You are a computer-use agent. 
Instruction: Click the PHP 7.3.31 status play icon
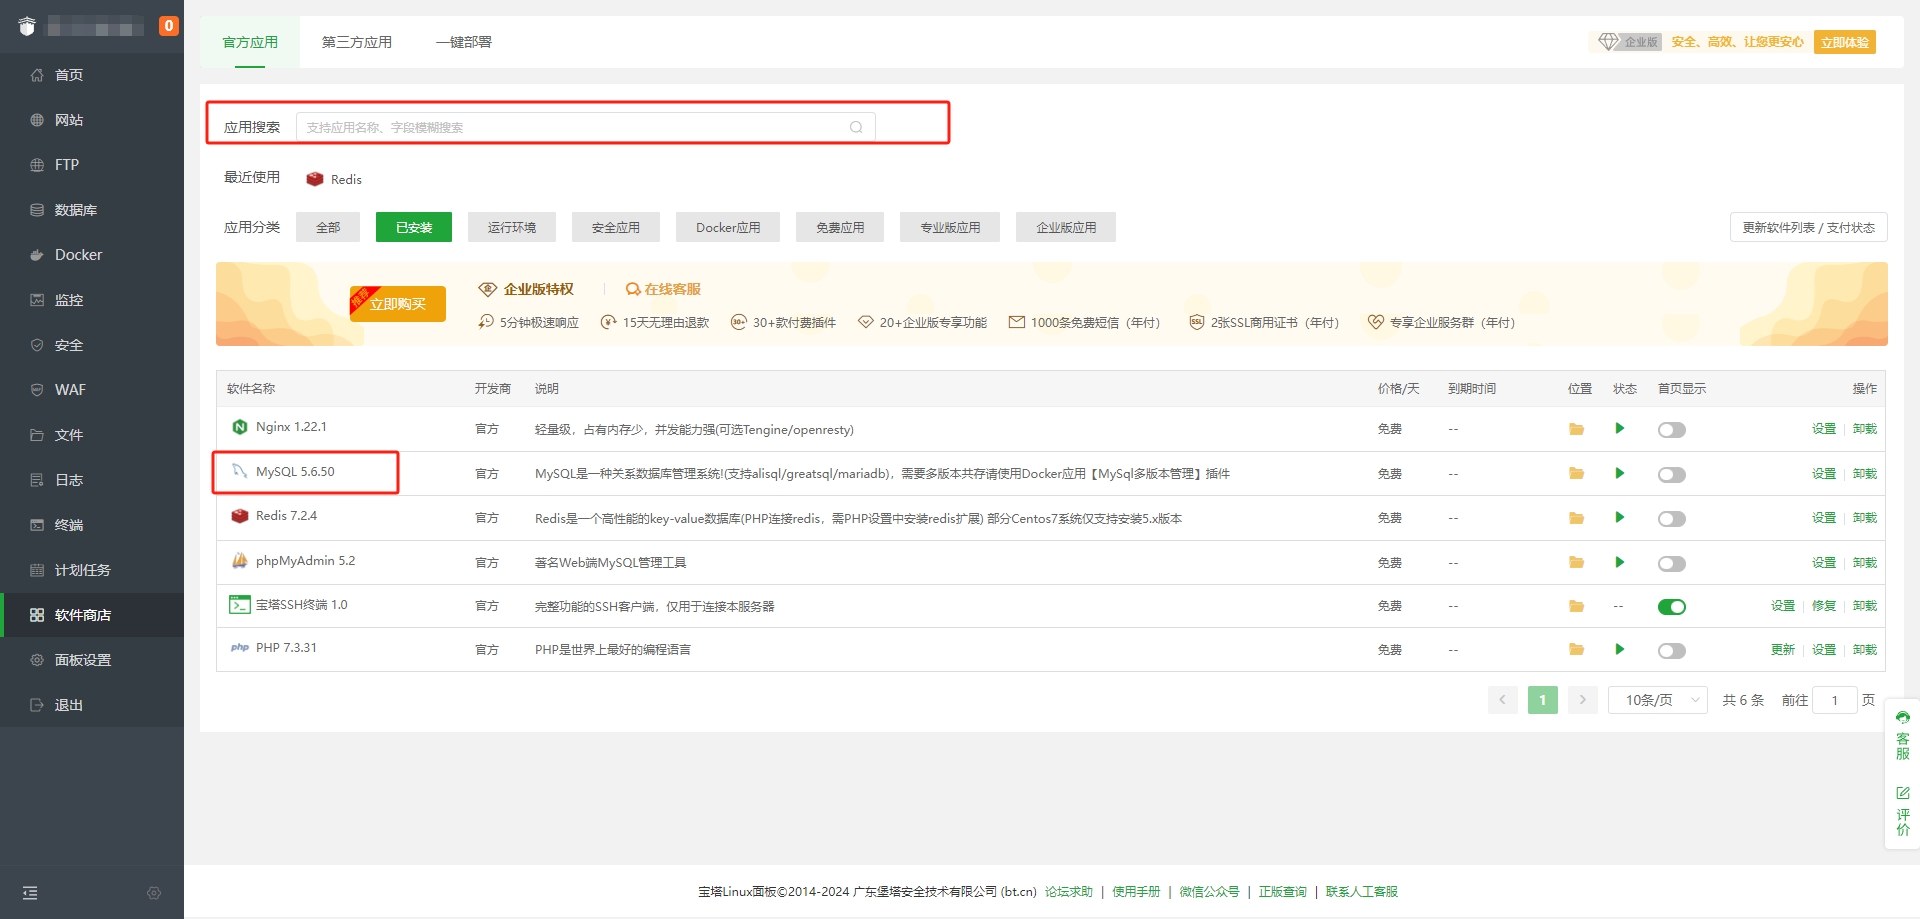pyautogui.click(x=1619, y=650)
